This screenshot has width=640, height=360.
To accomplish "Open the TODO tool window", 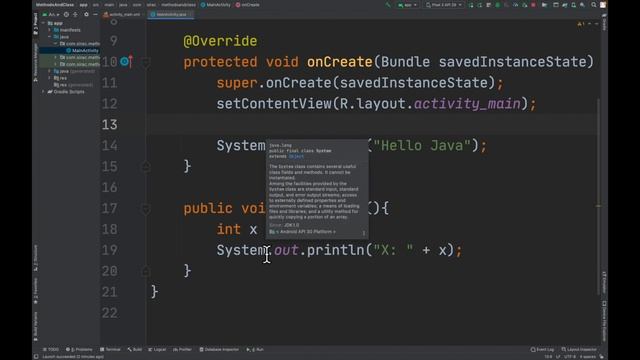I will (x=51, y=349).
